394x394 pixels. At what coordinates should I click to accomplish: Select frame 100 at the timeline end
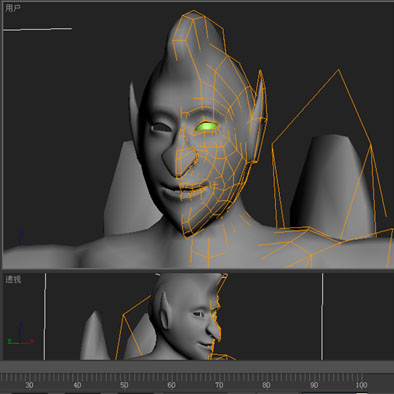(361, 385)
